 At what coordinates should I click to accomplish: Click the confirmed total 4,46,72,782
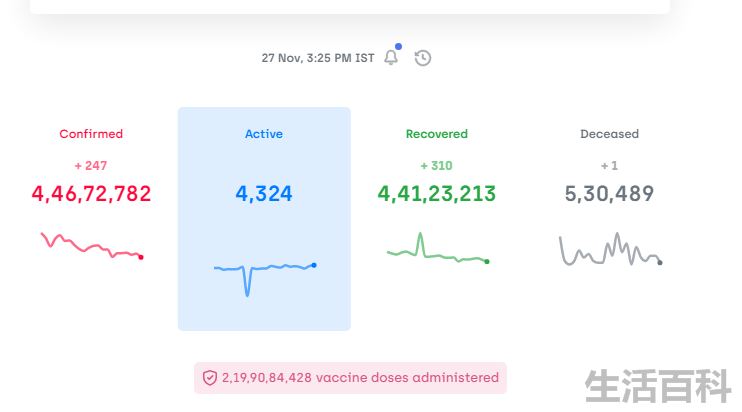91,193
